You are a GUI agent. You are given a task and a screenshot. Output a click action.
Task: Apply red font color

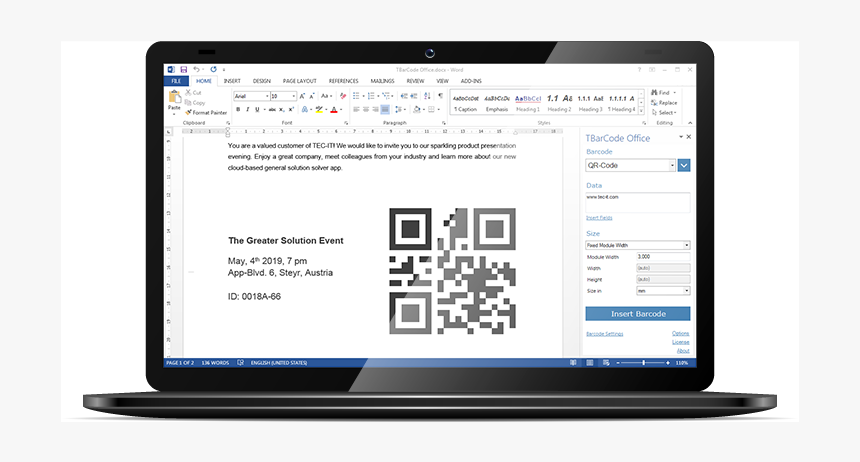point(333,110)
